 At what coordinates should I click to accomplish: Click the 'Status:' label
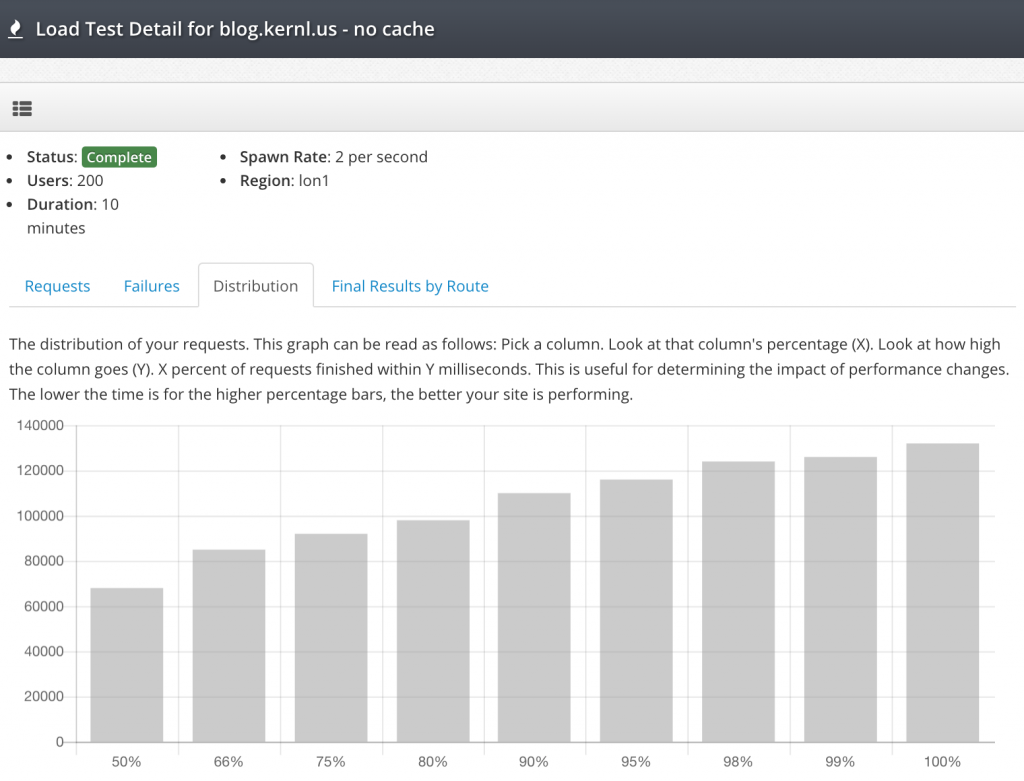click(52, 157)
